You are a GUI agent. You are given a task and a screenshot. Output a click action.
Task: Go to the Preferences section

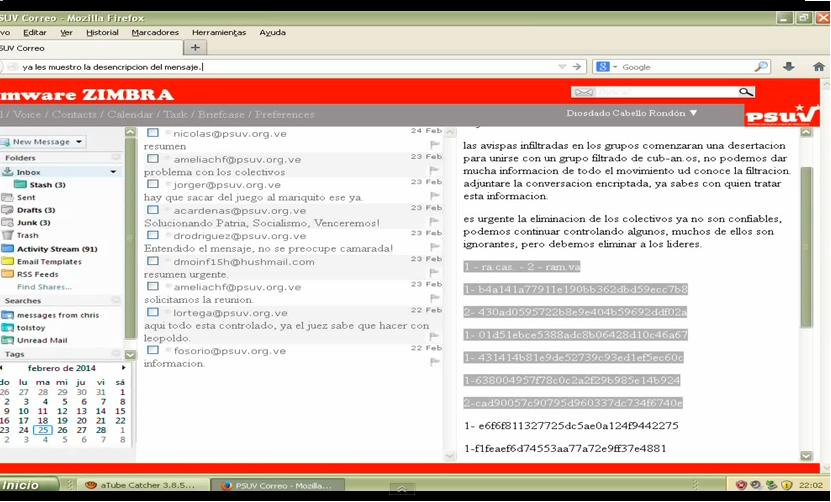(x=285, y=114)
